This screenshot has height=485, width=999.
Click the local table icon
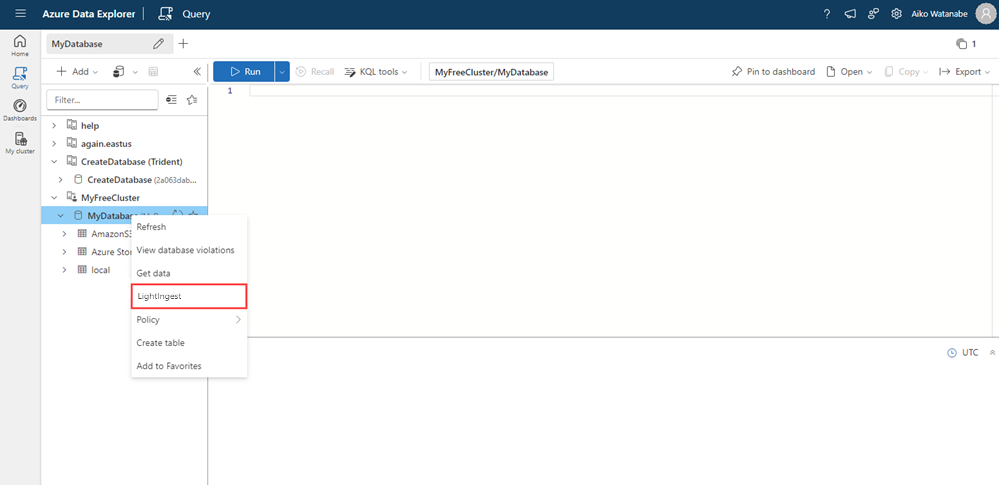(82, 270)
